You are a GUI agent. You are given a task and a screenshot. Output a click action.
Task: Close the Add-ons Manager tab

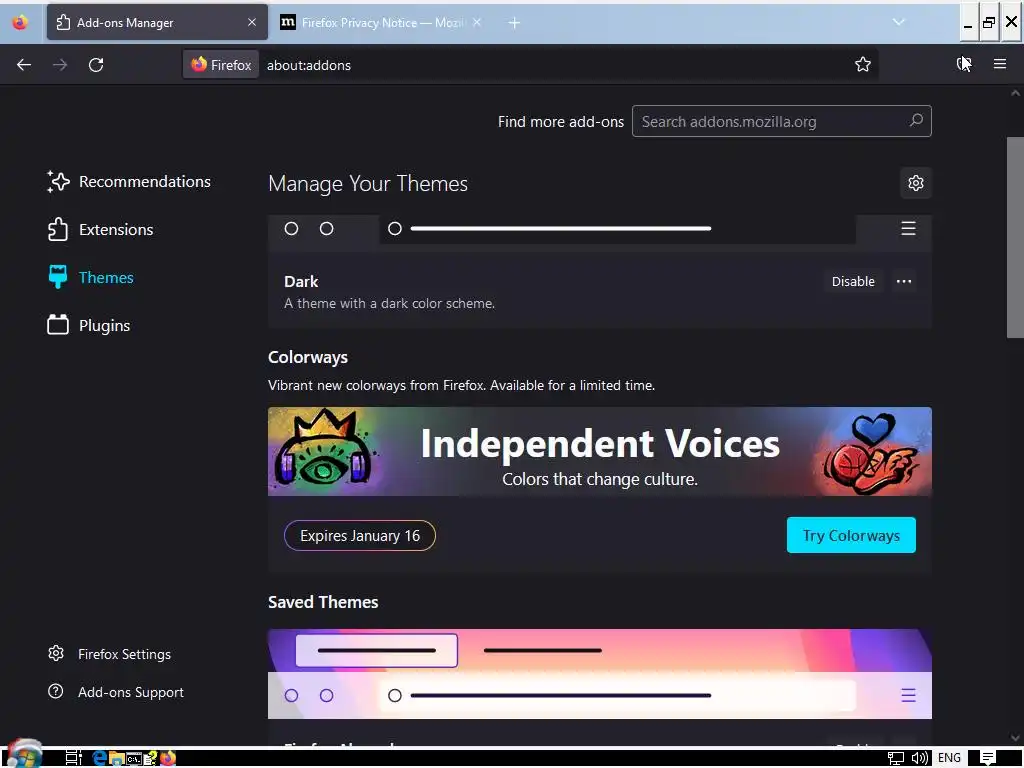(251, 22)
